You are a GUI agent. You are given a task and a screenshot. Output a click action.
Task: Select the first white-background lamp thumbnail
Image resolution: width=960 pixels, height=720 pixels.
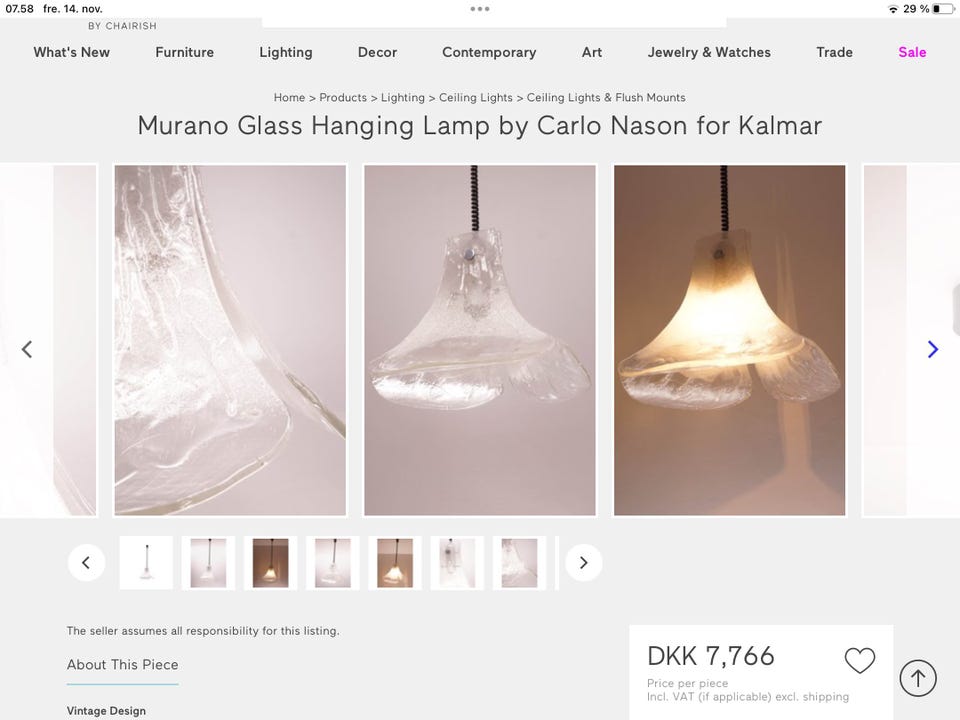pos(146,563)
